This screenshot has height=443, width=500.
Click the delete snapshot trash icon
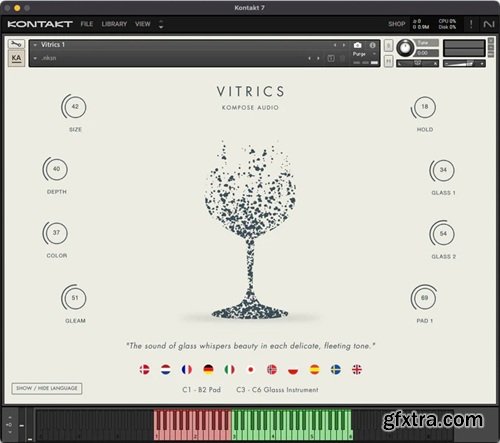pyautogui.click(x=342, y=59)
